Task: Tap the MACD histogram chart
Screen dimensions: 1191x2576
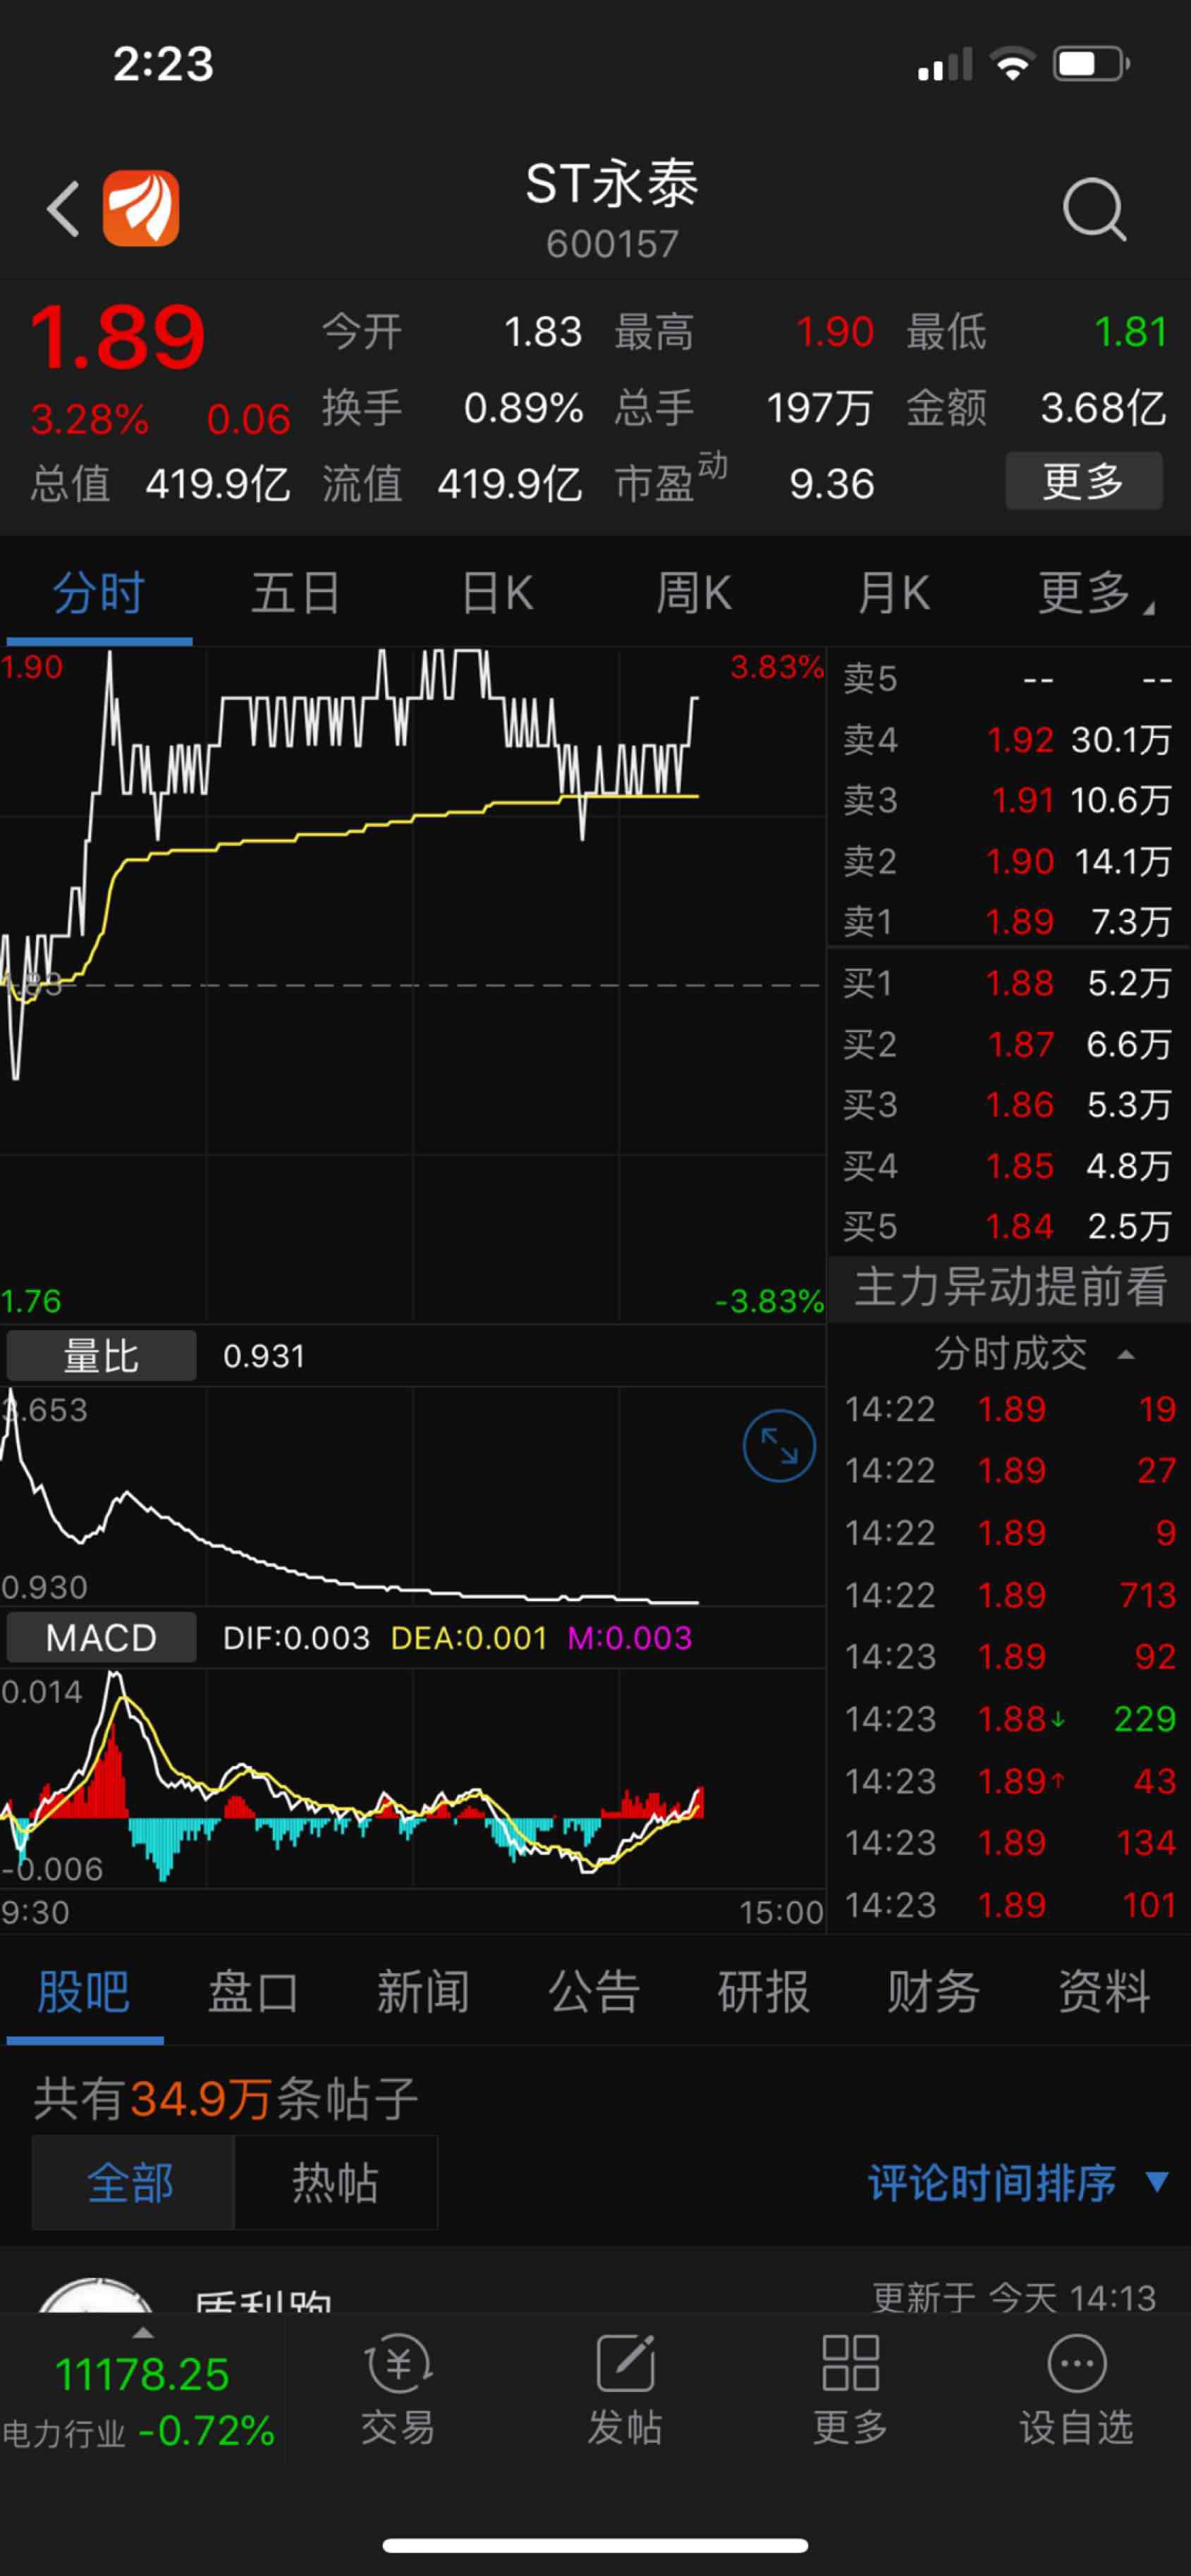Action: (412, 1778)
